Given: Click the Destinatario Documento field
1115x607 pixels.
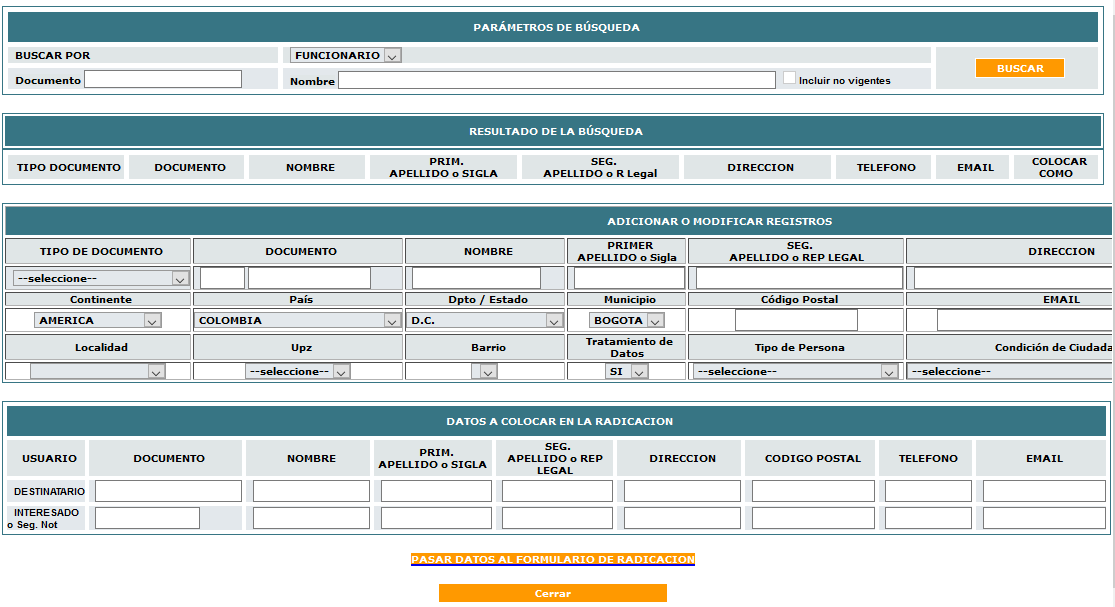Looking at the screenshot, I should click(x=169, y=491).
